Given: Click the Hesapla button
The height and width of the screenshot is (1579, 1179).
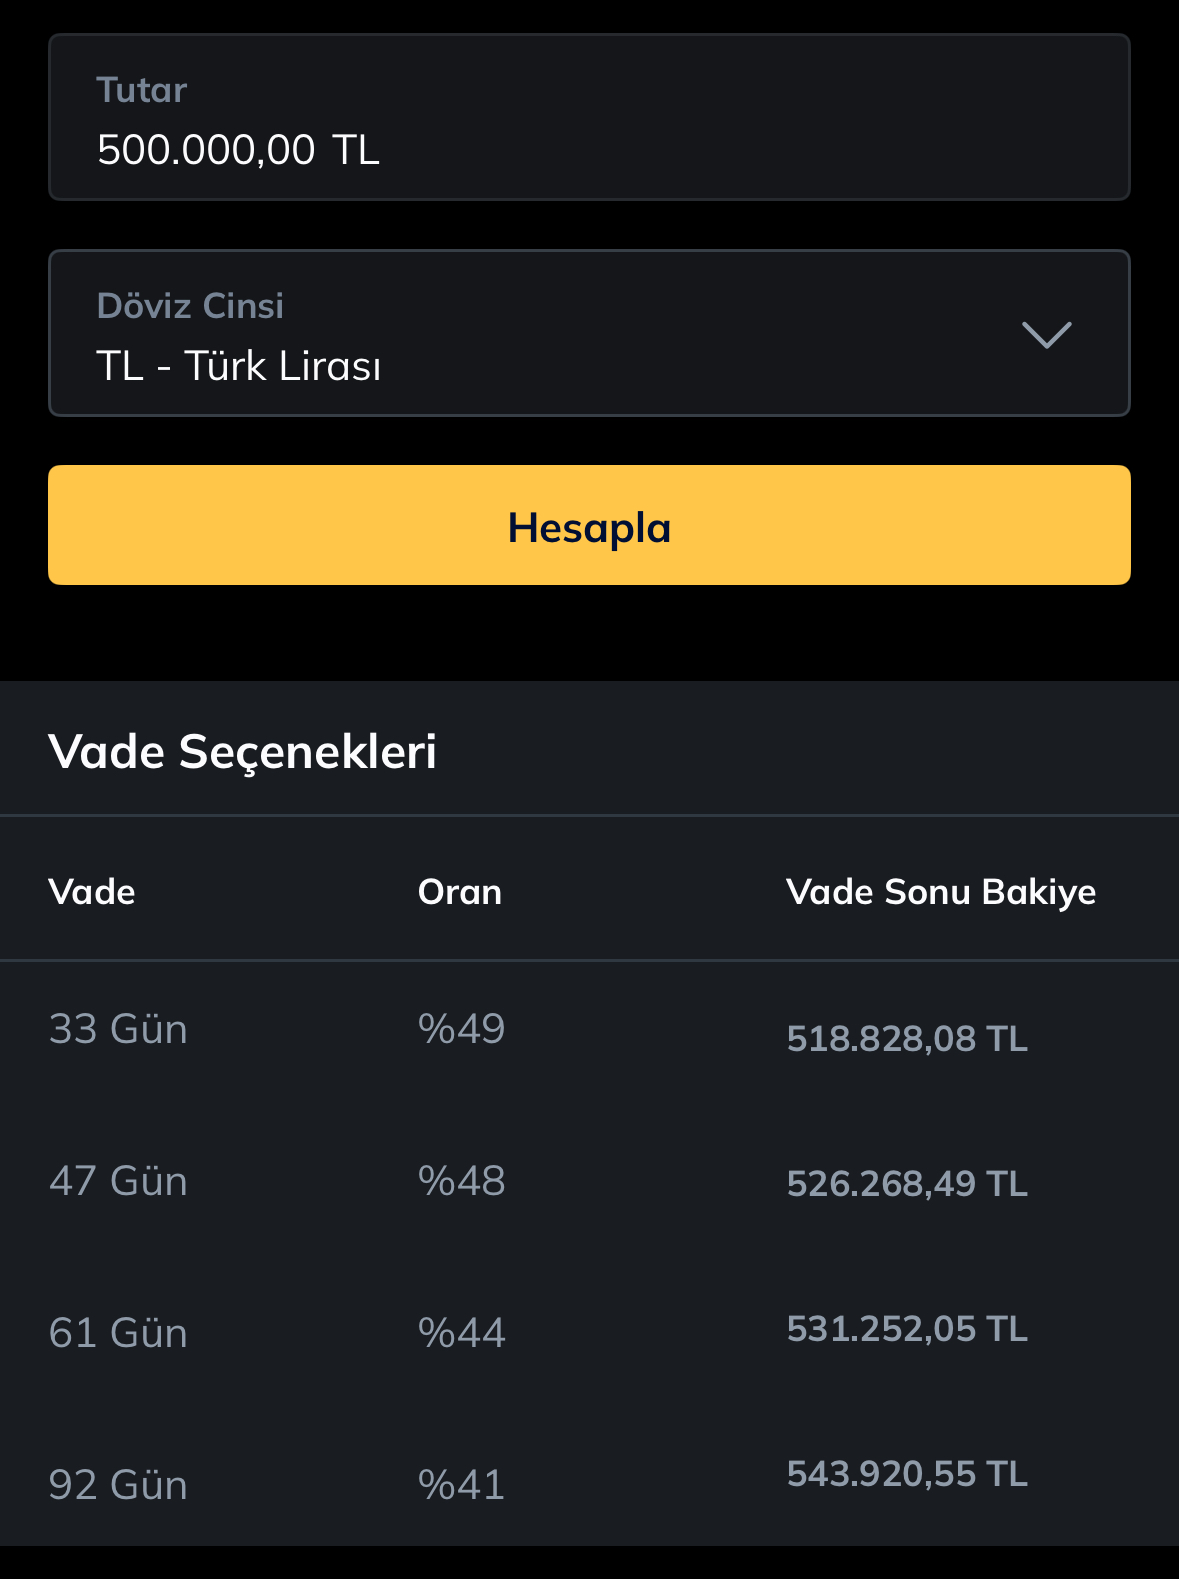Looking at the screenshot, I should (589, 525).
